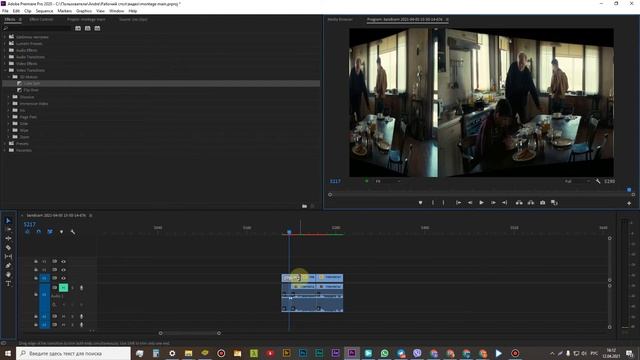Select the Pen tool
The width and height of the screenshot is (640, 360).
tap(8, 265)
